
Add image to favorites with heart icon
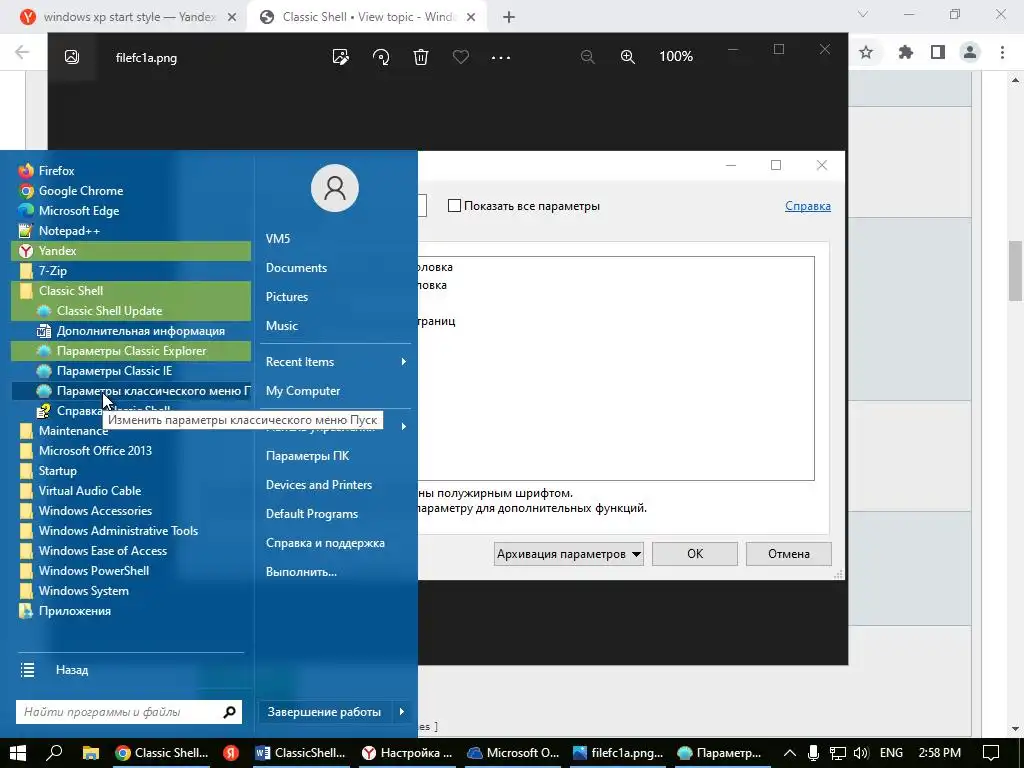pyautogui.click(x=461, y=57)
